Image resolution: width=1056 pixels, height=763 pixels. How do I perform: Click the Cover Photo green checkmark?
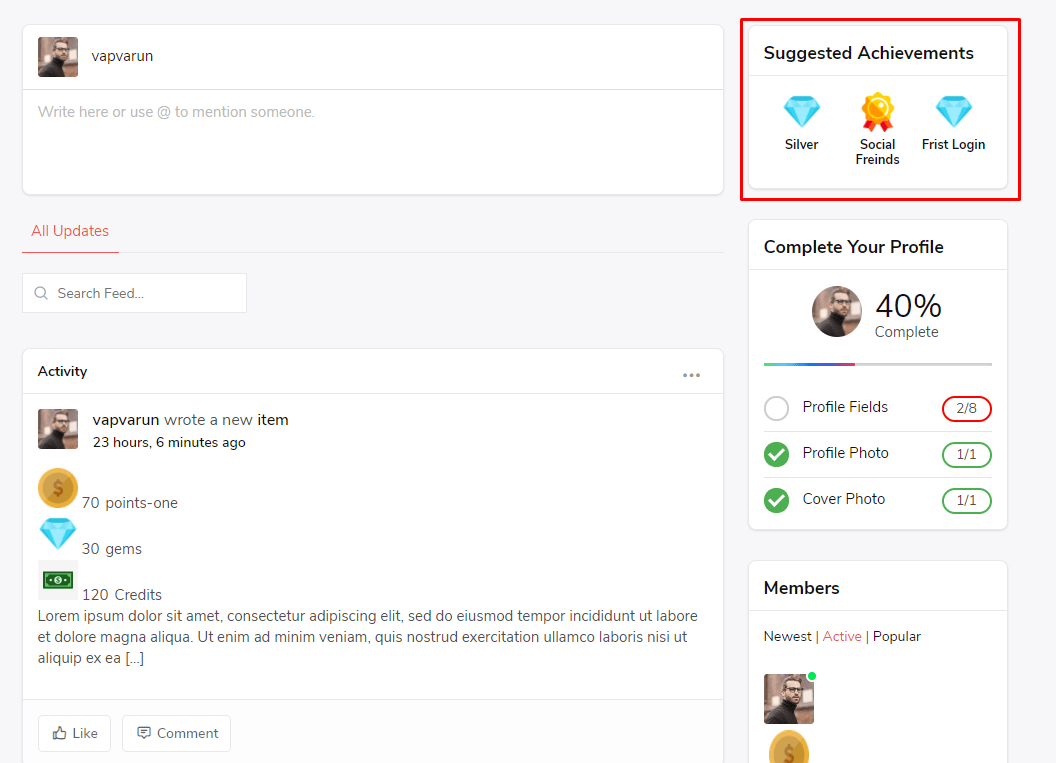(x=776, y=500)
